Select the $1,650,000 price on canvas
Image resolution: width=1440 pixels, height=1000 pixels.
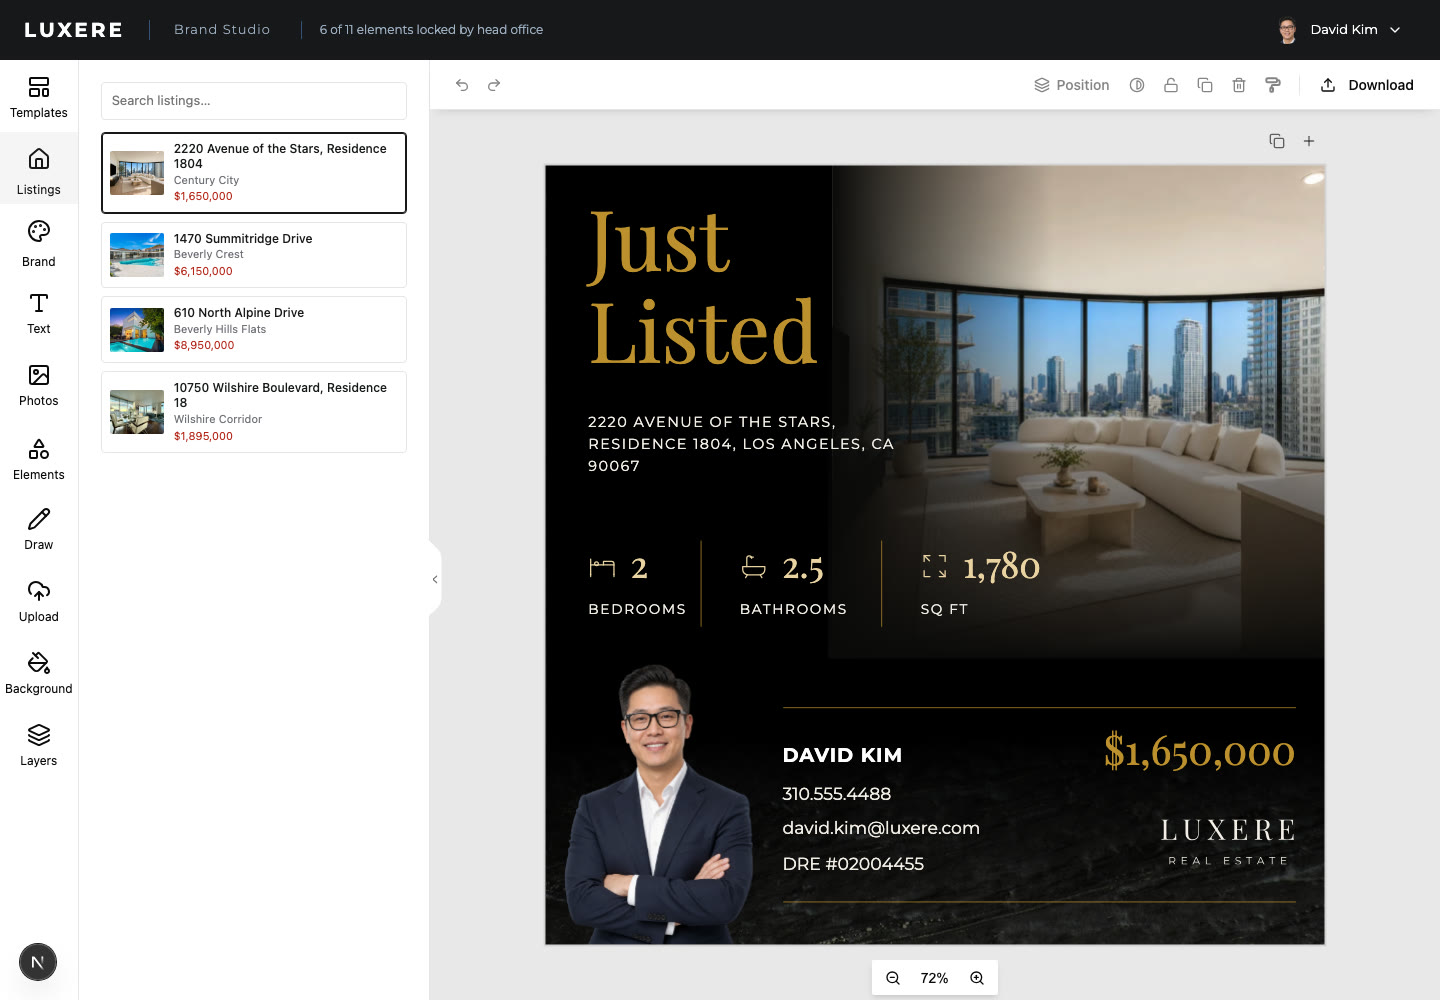pos(1199,751)
